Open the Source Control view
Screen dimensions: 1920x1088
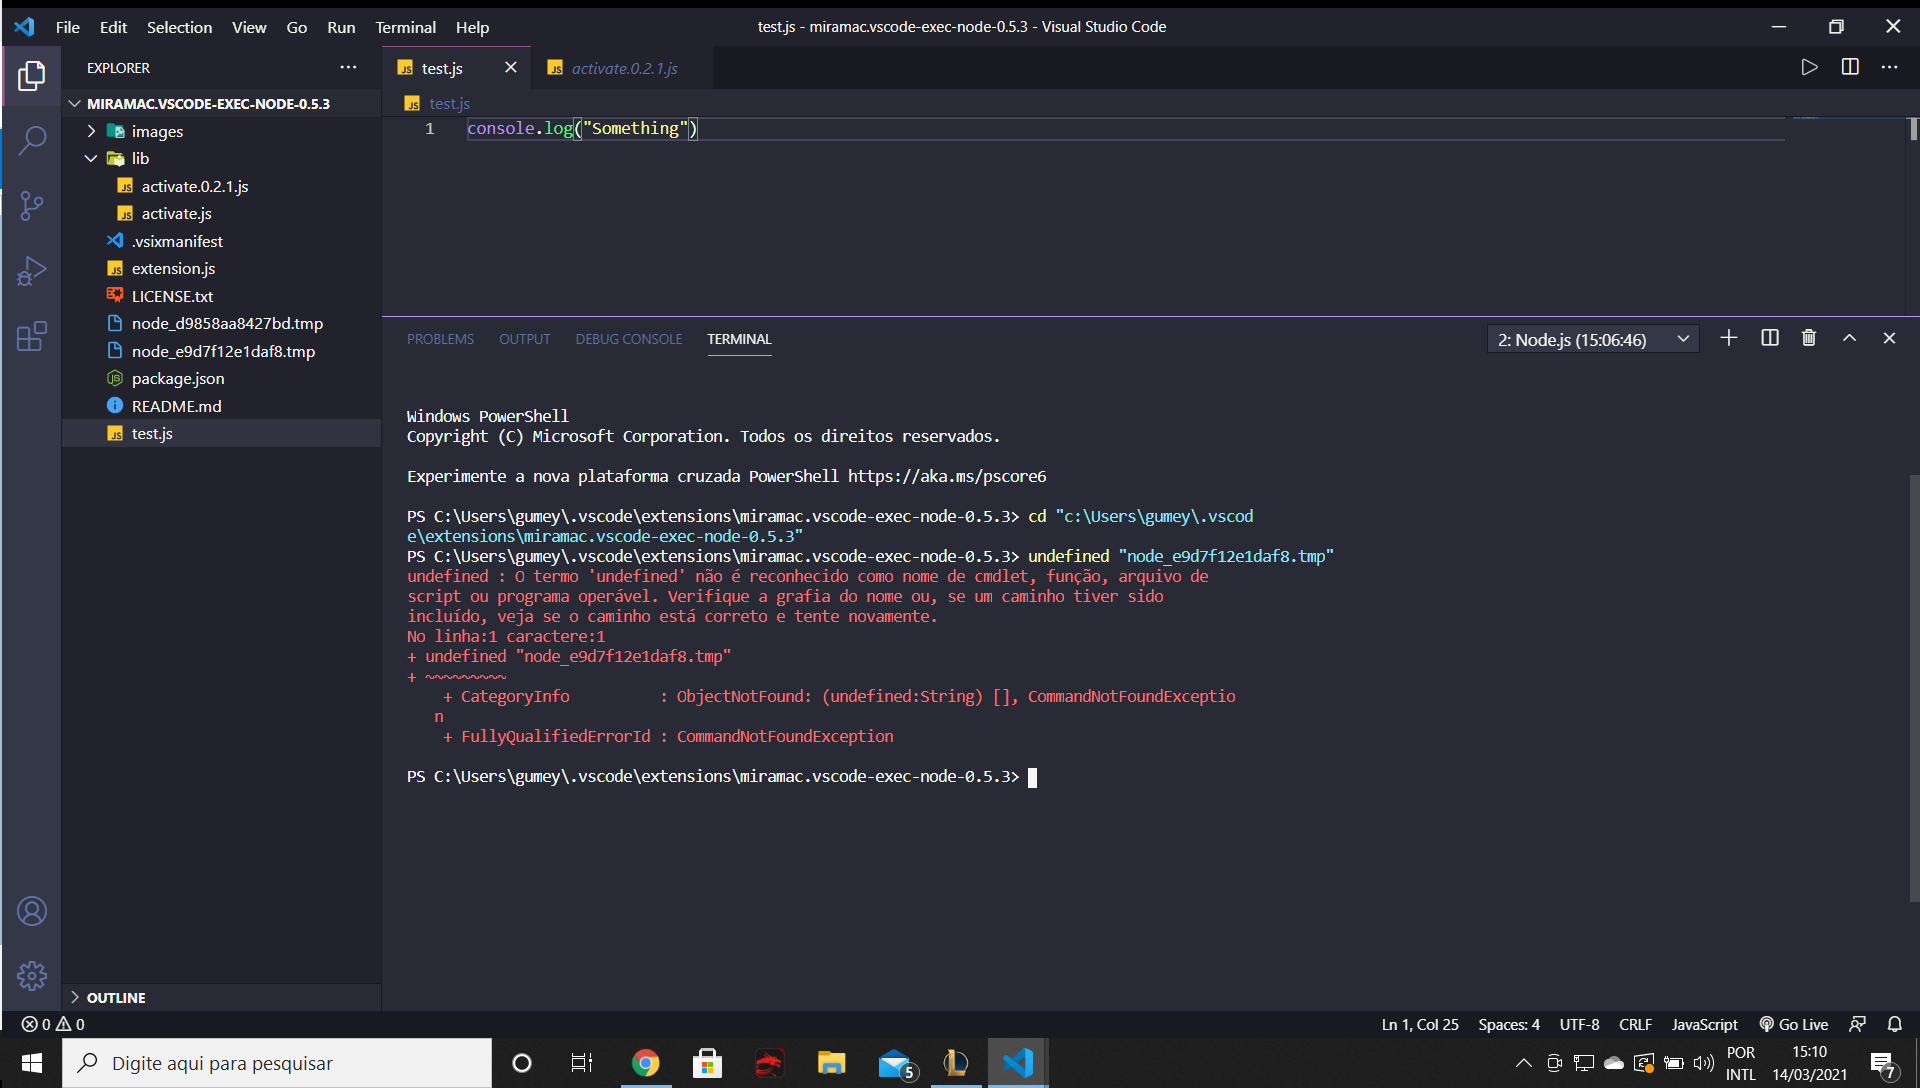32,206
